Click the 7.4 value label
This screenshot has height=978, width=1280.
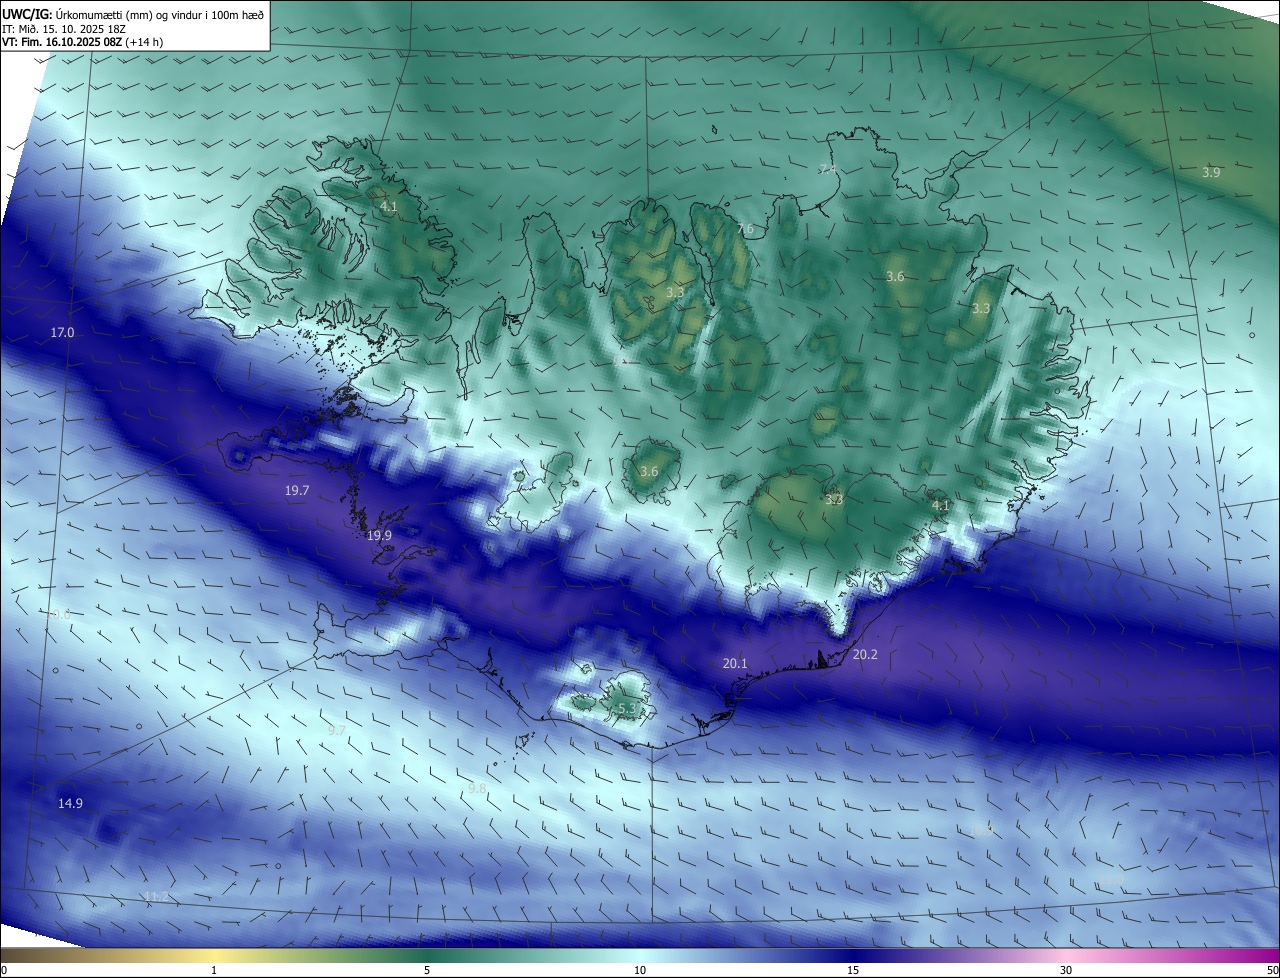[827, 169]
